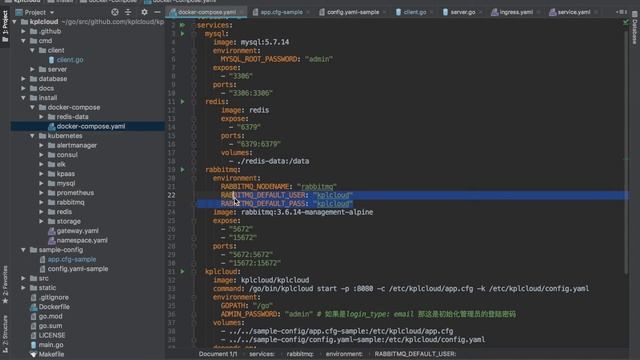The width and height of the screenshot is (640, 360).
Task: Click the editor vertical scrollbar
Action: pyautogui.click(x=626, y=151)
